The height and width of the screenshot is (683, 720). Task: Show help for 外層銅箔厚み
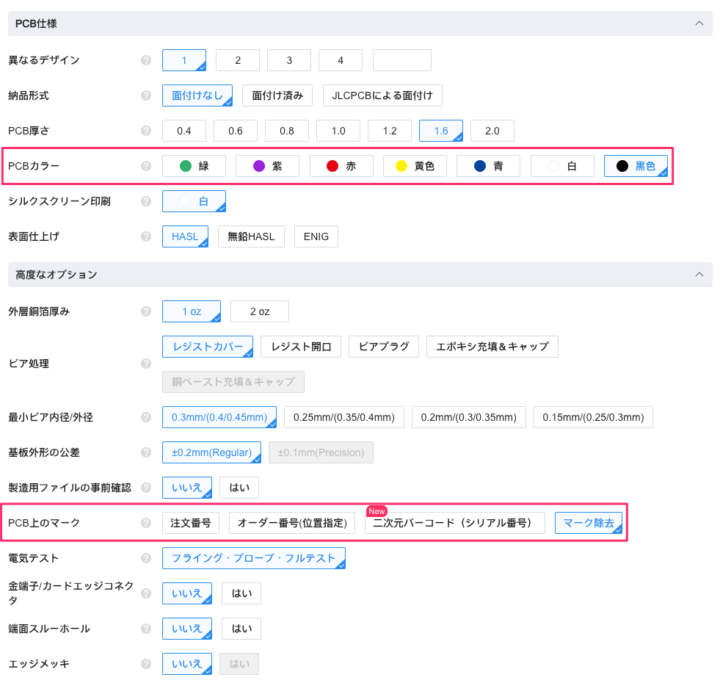coord(146,312)
